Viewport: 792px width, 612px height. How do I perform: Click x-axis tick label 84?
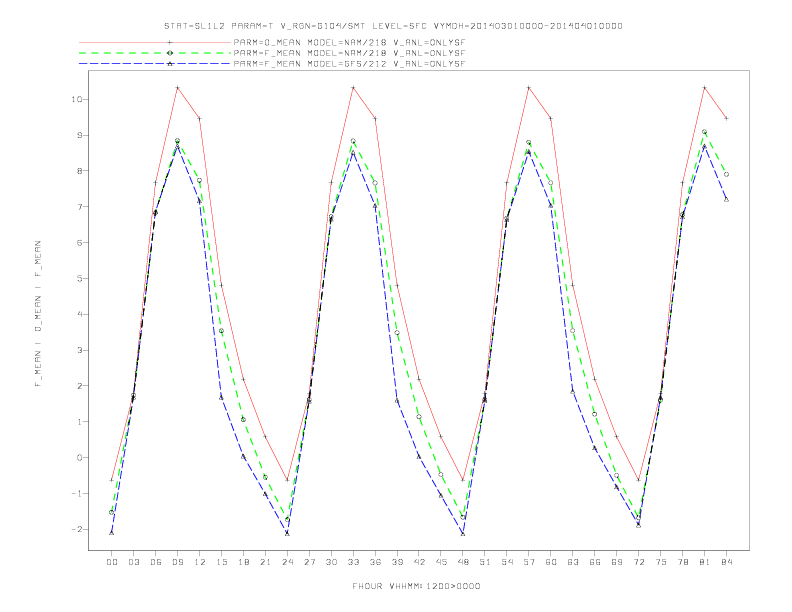[726, 562]
